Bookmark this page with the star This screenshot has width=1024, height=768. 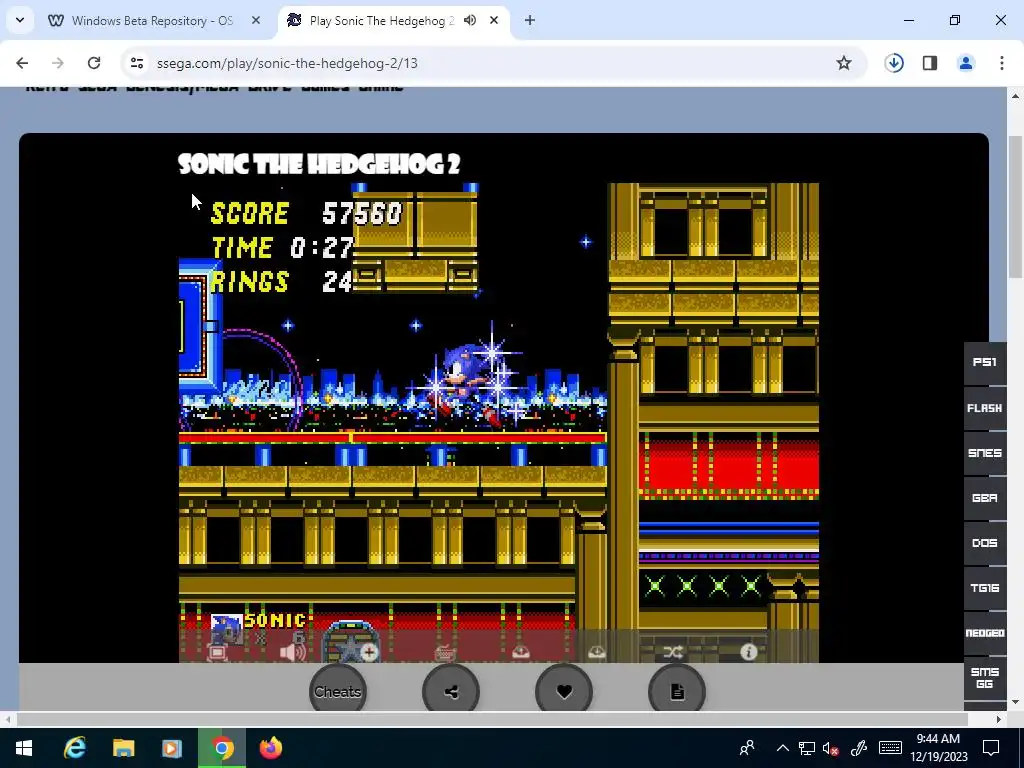[x=844, y=63]
